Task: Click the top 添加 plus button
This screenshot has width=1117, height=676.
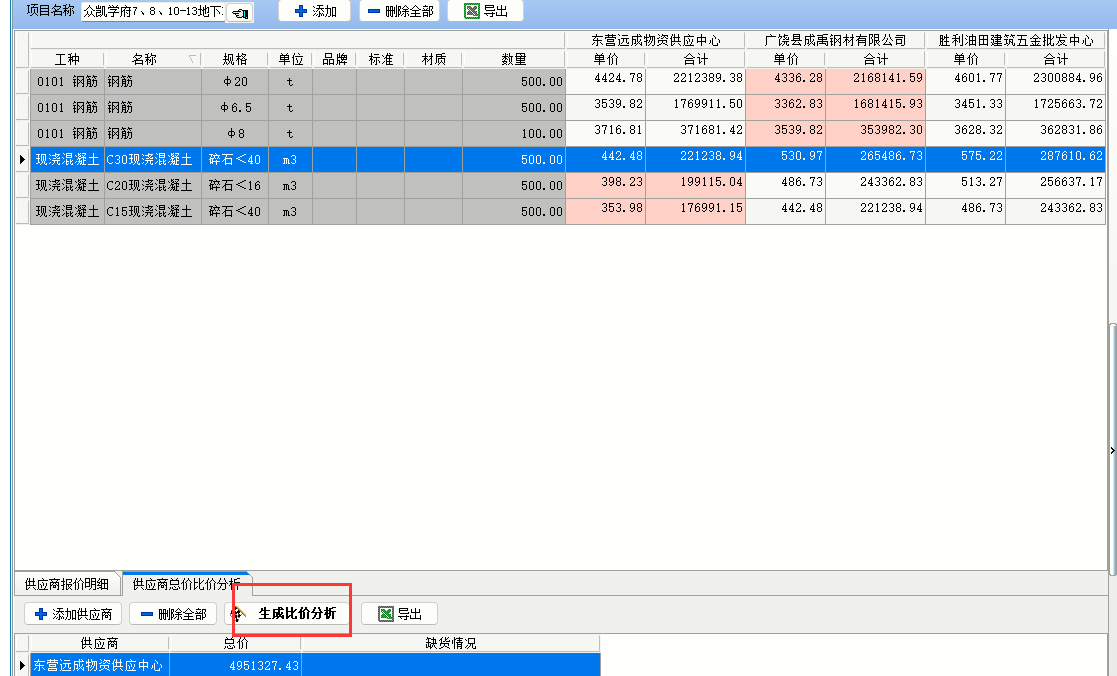Action: pos(314,11)
